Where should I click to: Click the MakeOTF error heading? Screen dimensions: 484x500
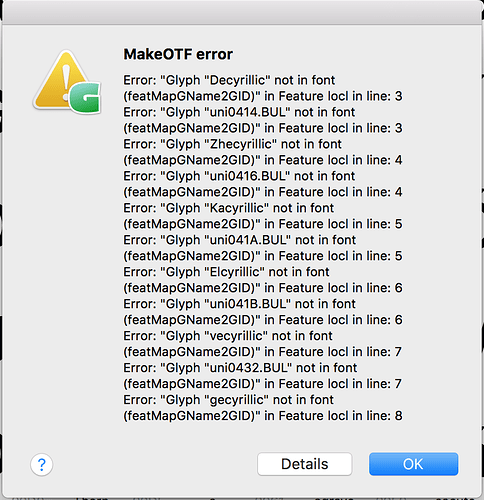tap(178, 54)
